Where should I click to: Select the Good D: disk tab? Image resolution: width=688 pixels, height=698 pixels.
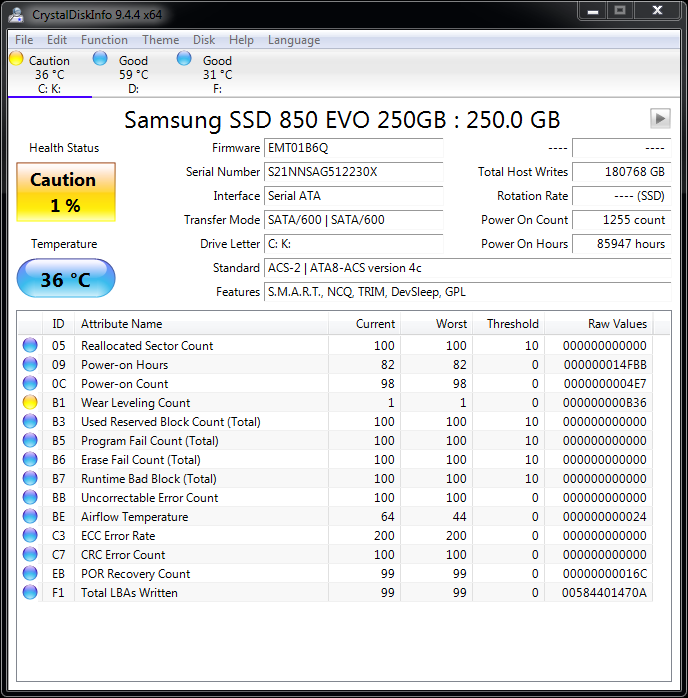(x=133, y=74)
